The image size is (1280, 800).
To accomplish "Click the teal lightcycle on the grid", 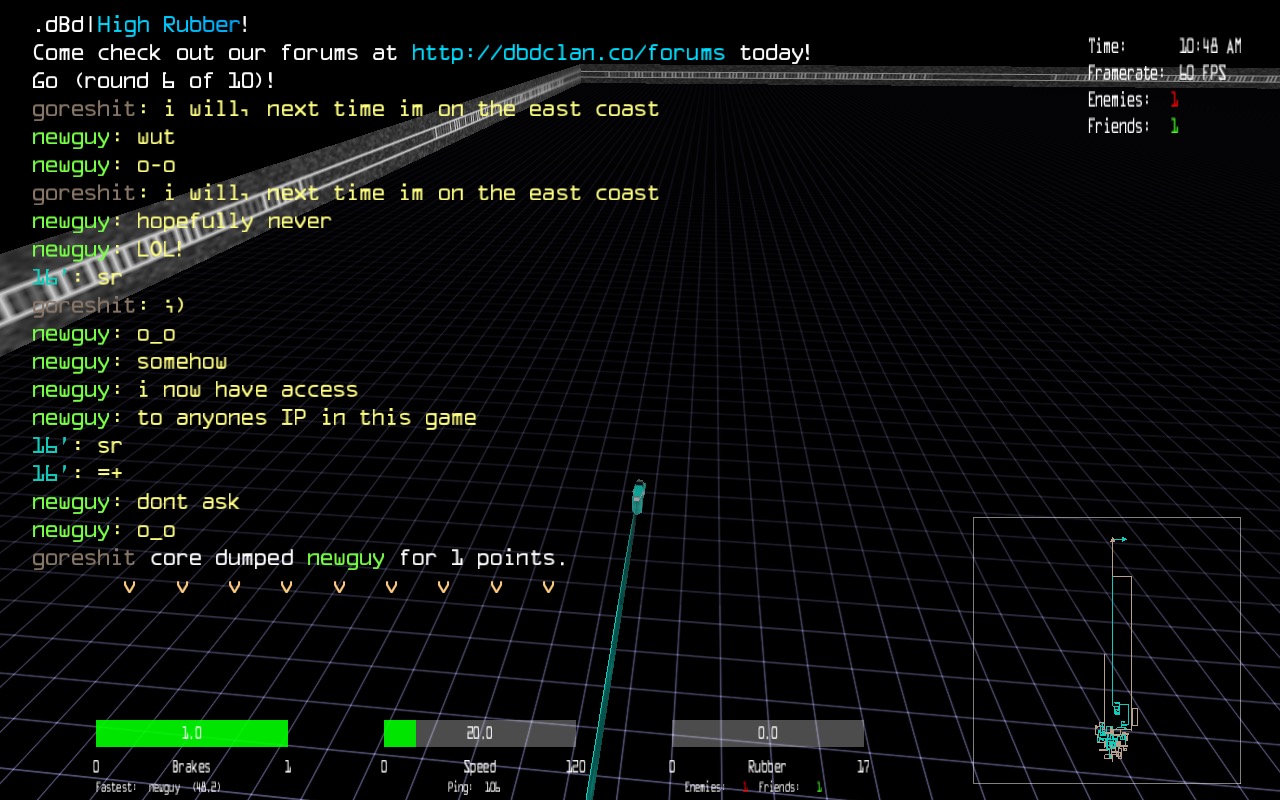I will [x=638, y=496].
